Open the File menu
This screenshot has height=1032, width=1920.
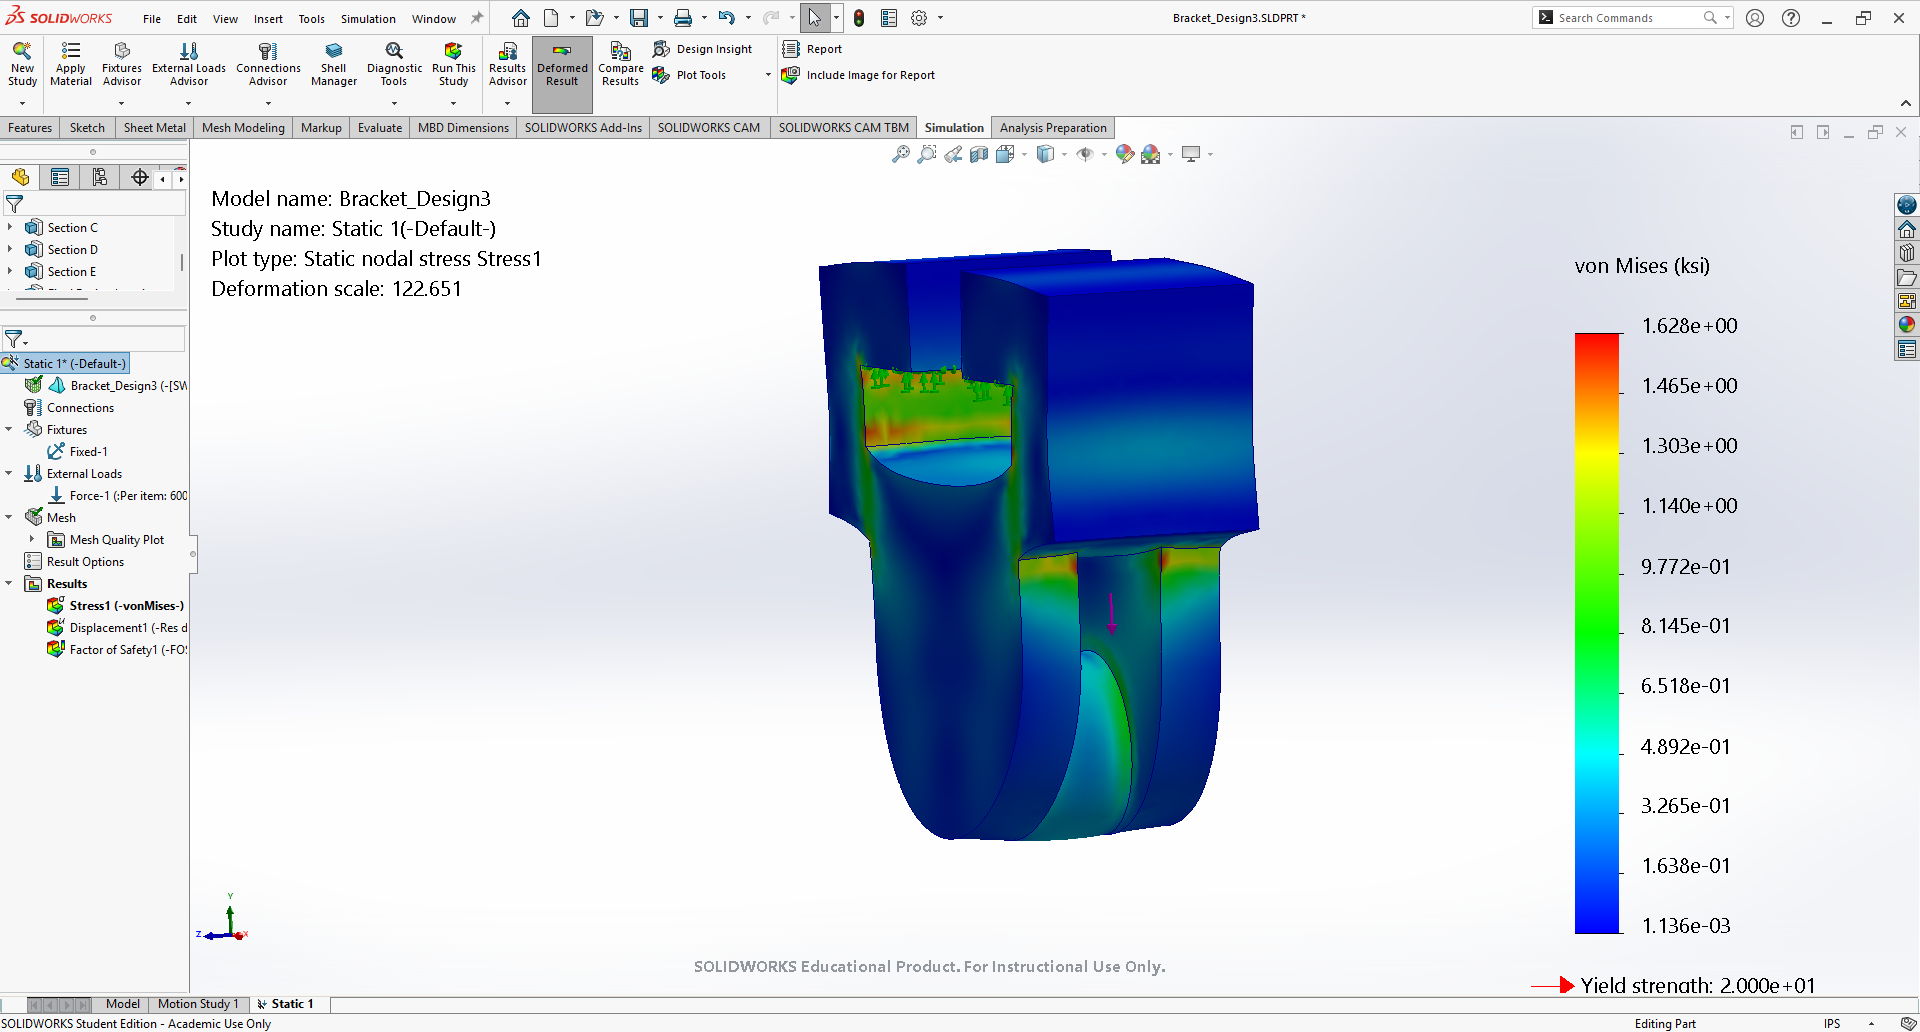point(152,19)
